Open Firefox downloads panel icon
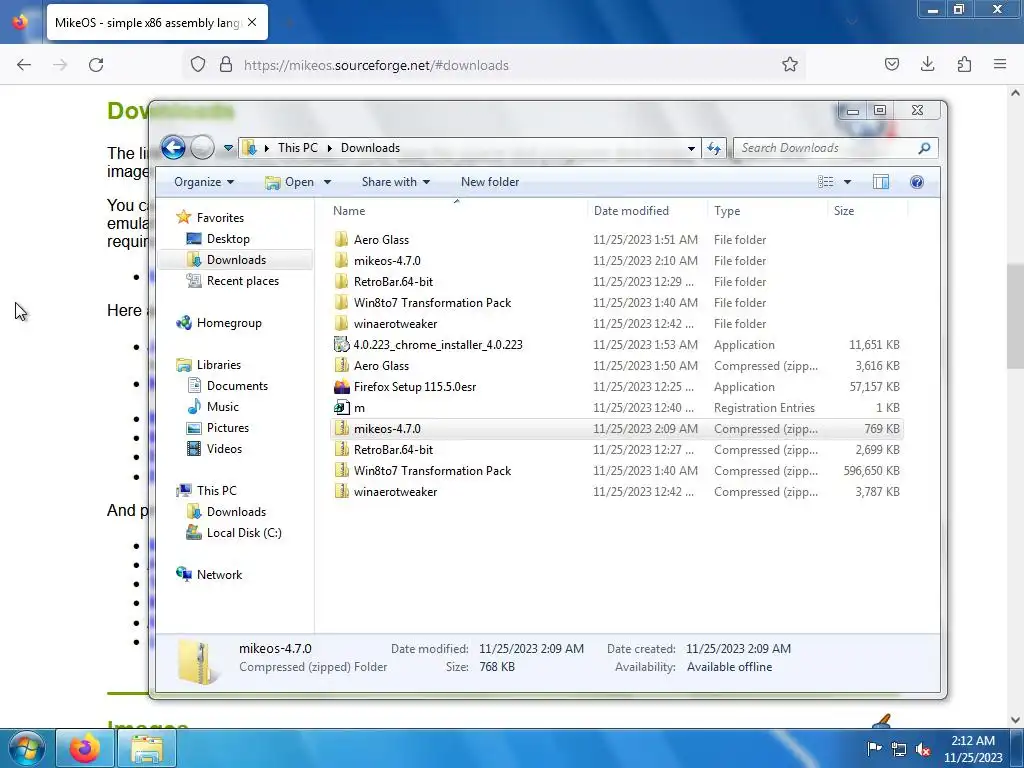Viewport: 1024px width, 768px height. [x=927, y=64]
